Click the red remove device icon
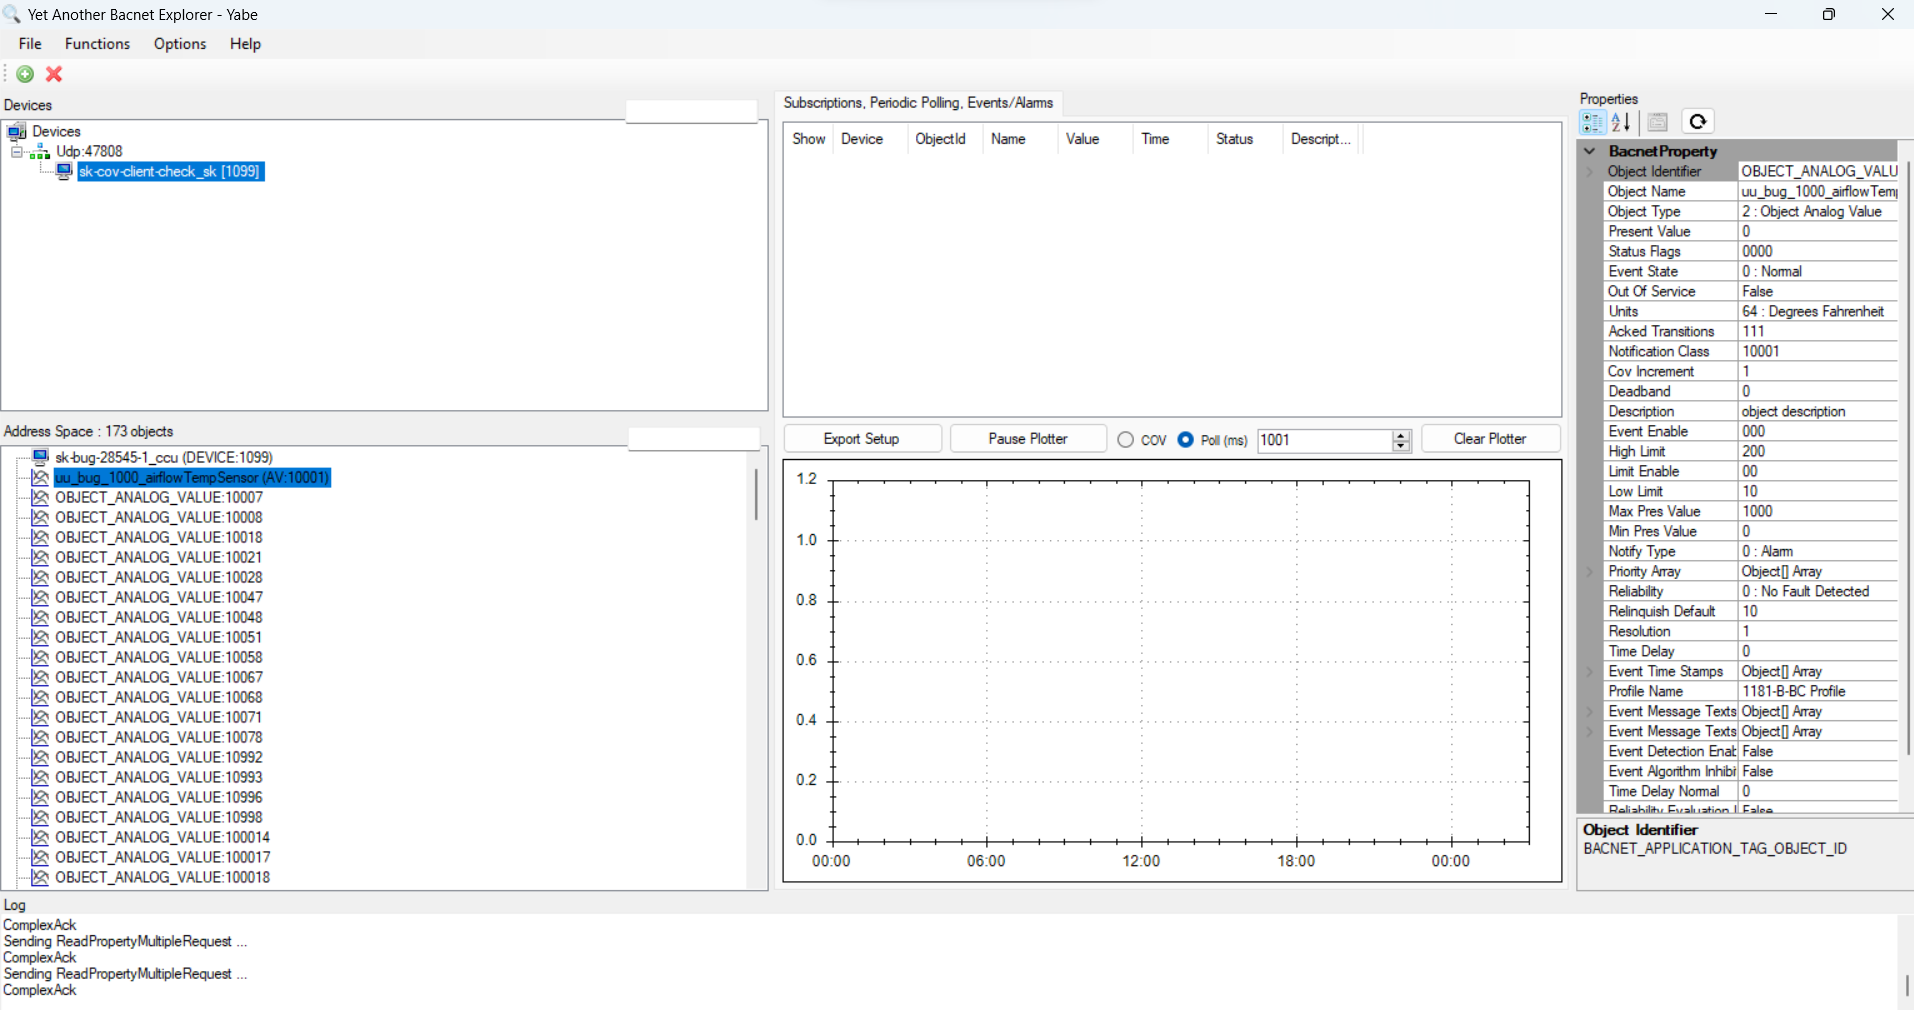Image resolution: width=1914 pixels, height=1010 pixels. [54, 74]
